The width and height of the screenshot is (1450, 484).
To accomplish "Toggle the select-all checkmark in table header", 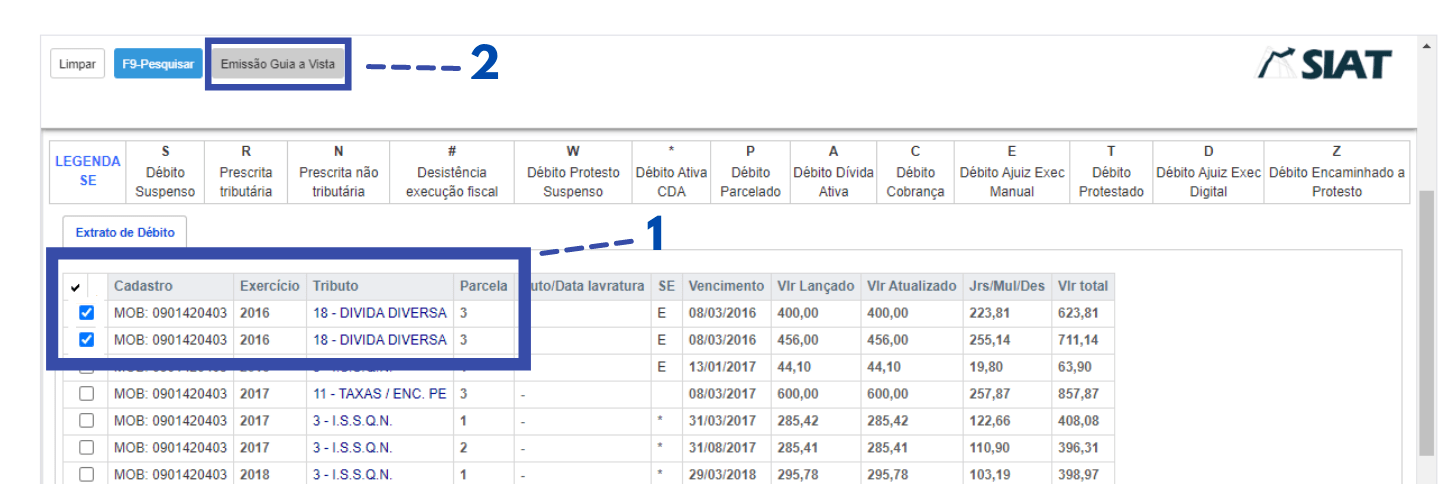I will coord(76,287).
